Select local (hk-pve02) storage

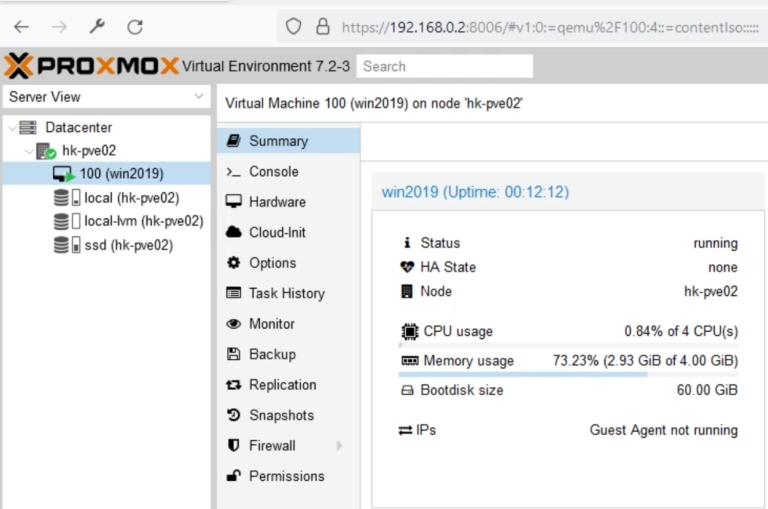coord(131,198)
